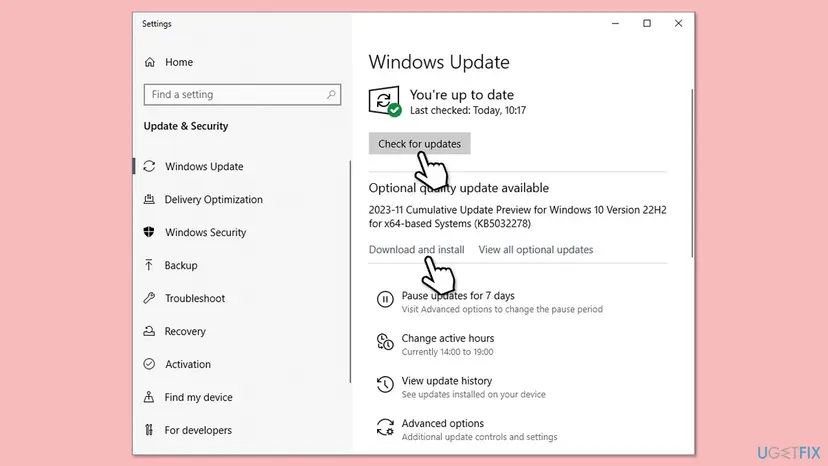Screen dimensions: 828x466
Task: Click the Delivery Optimization icon
Action: pos(149,199)
